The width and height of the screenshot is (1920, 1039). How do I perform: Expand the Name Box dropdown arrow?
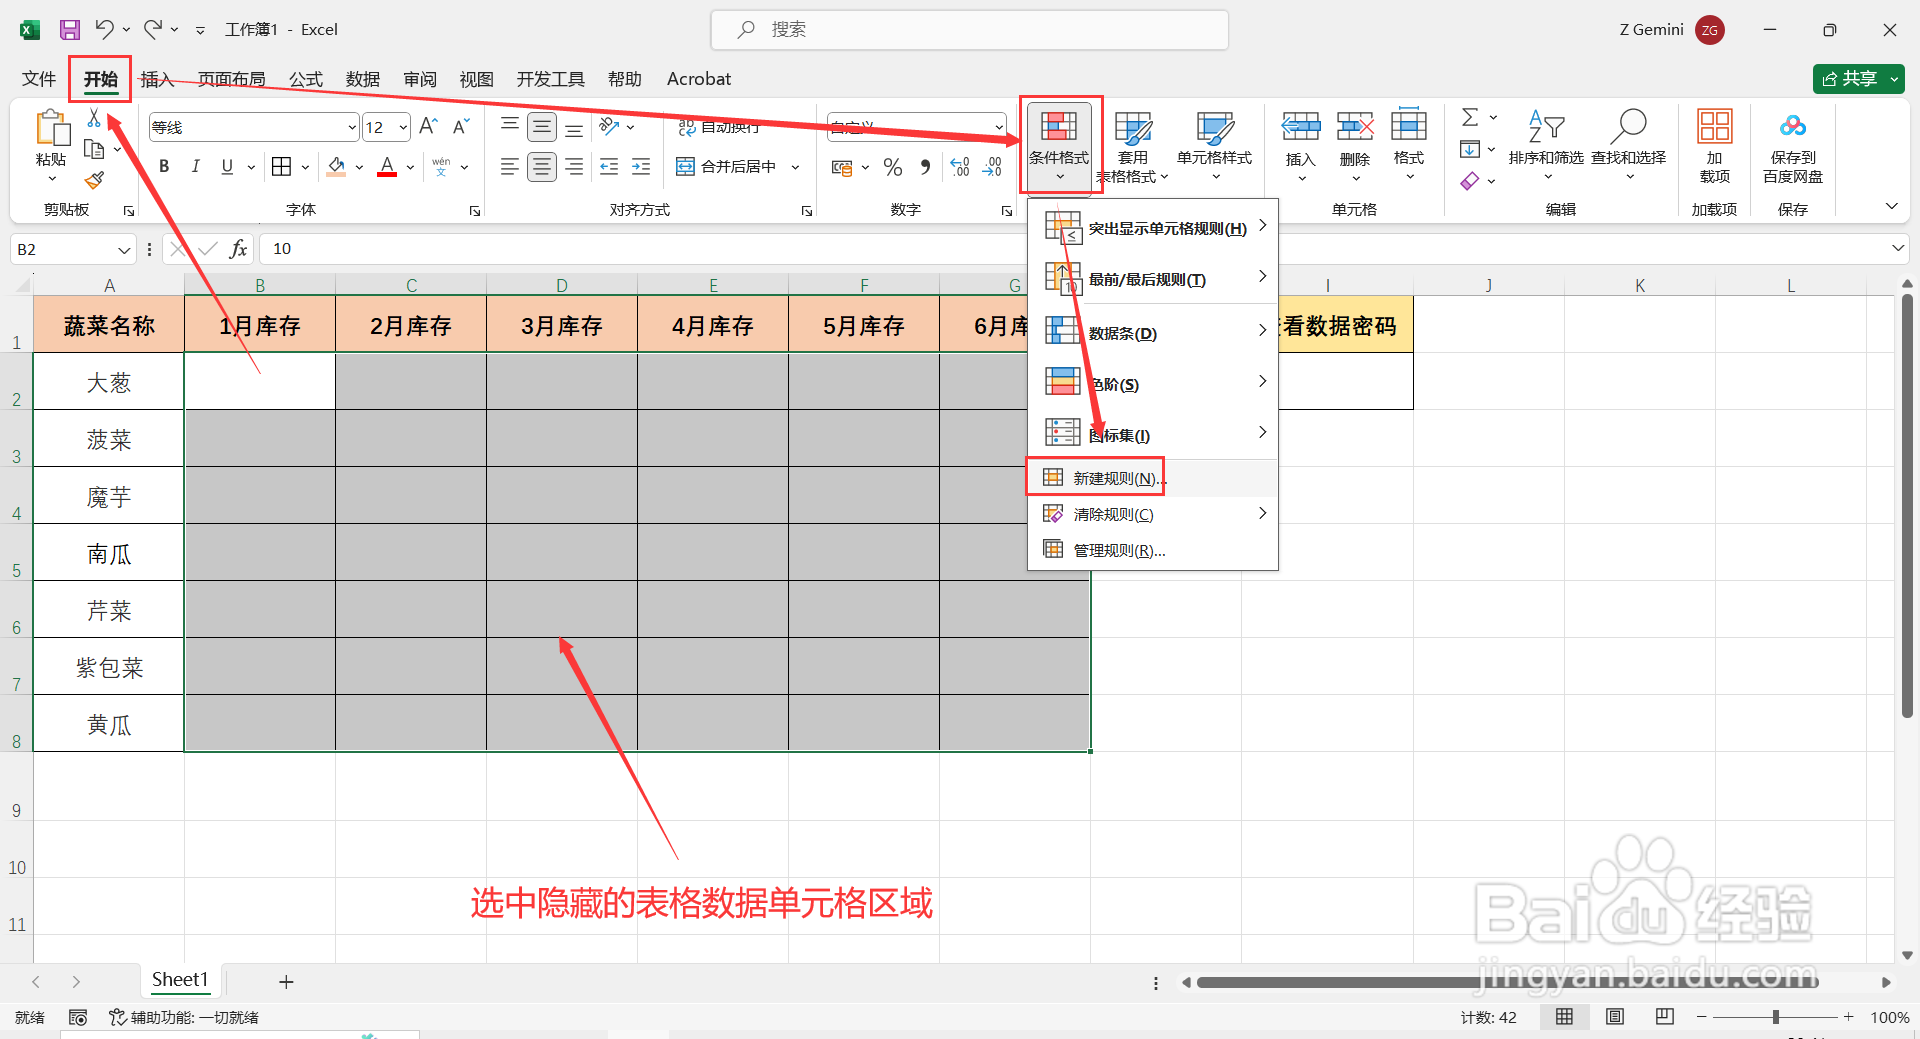pyautogui.click(x=124, y=249)
